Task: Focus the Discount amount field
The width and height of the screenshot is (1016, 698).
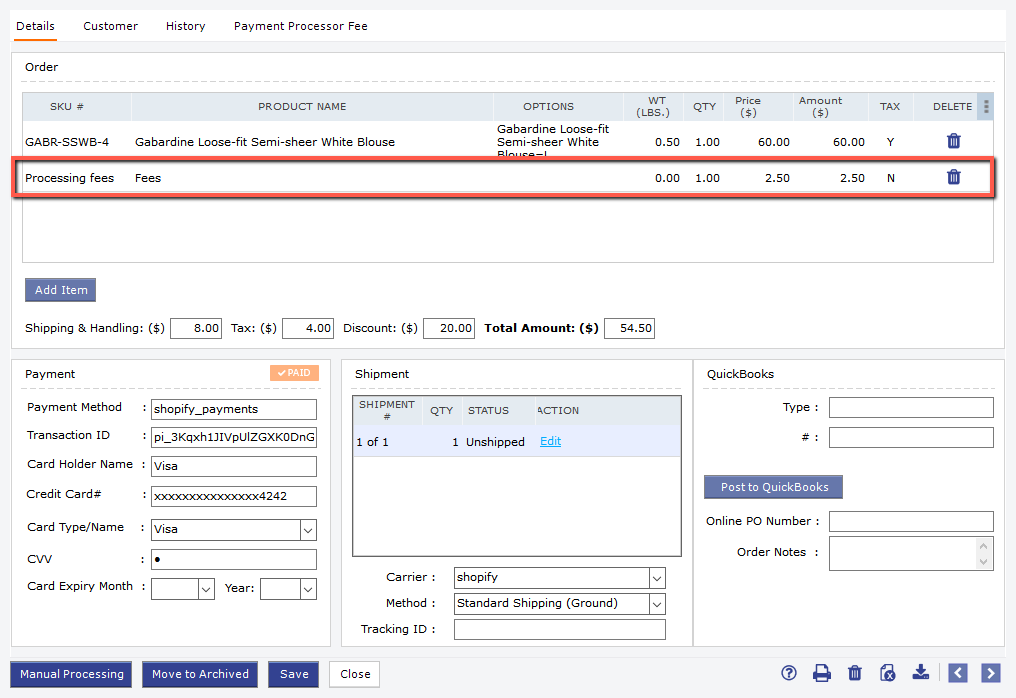Action: pyautogui.click(x=449, y=329)
